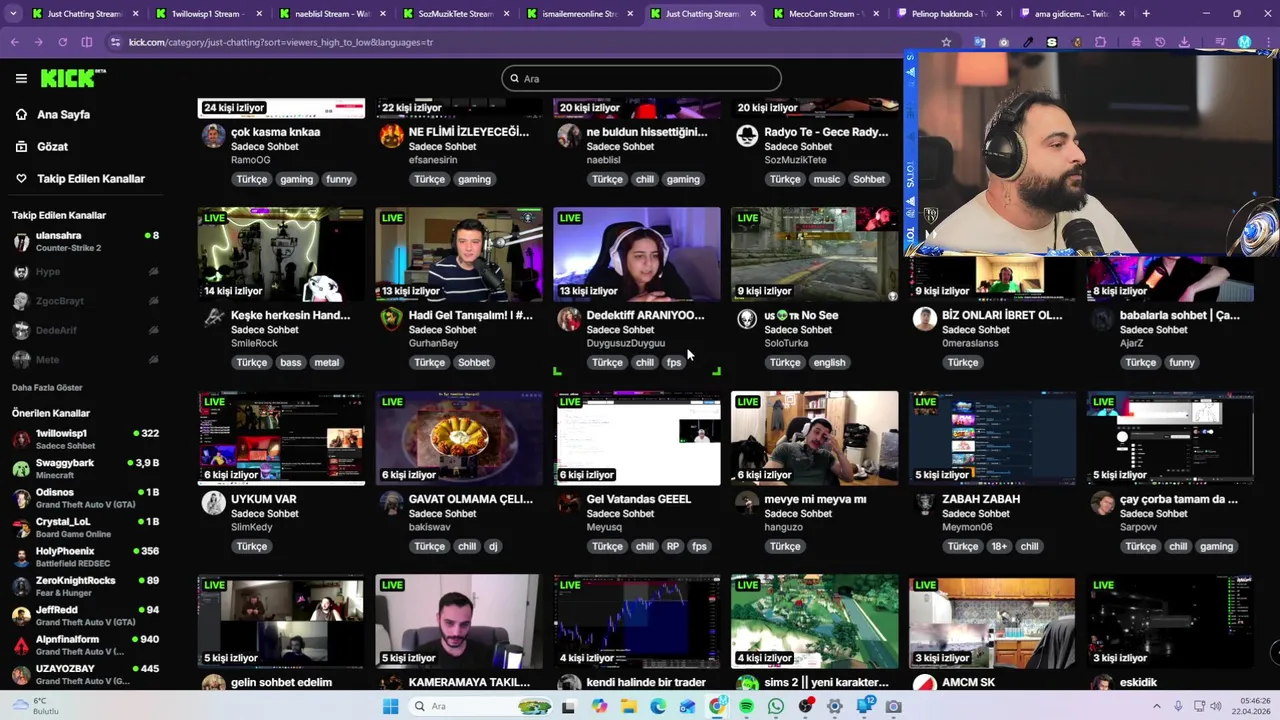Viewport: 1280px width, 720px height.
Task: Switch to MecoCann Stream browser tab
Action: coord(825,14)
